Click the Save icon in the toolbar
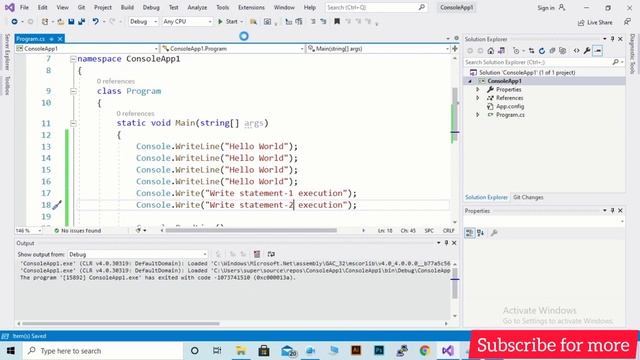The width and height of the screenshot is (640, 360). pos(71,22)
